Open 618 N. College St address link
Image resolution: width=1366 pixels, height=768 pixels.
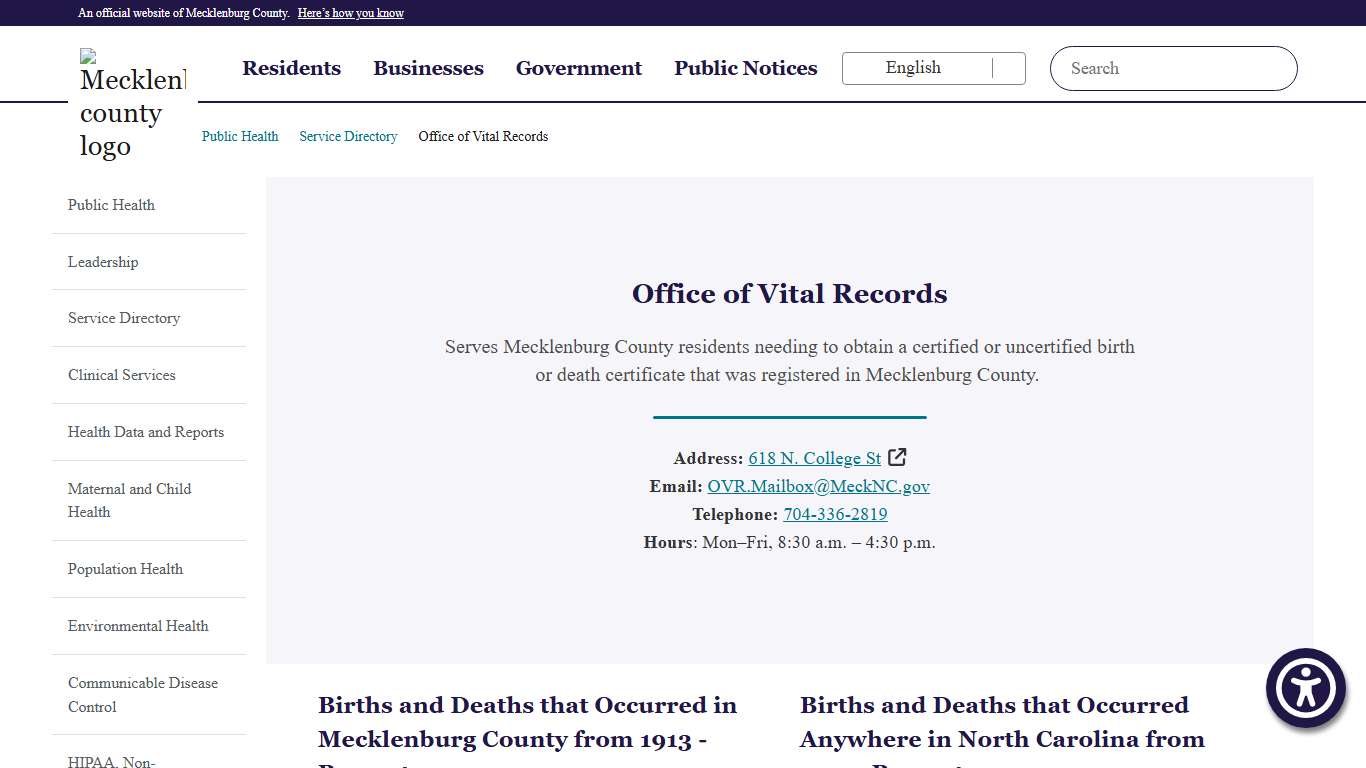pyautogui.click(x=814, y=458)
